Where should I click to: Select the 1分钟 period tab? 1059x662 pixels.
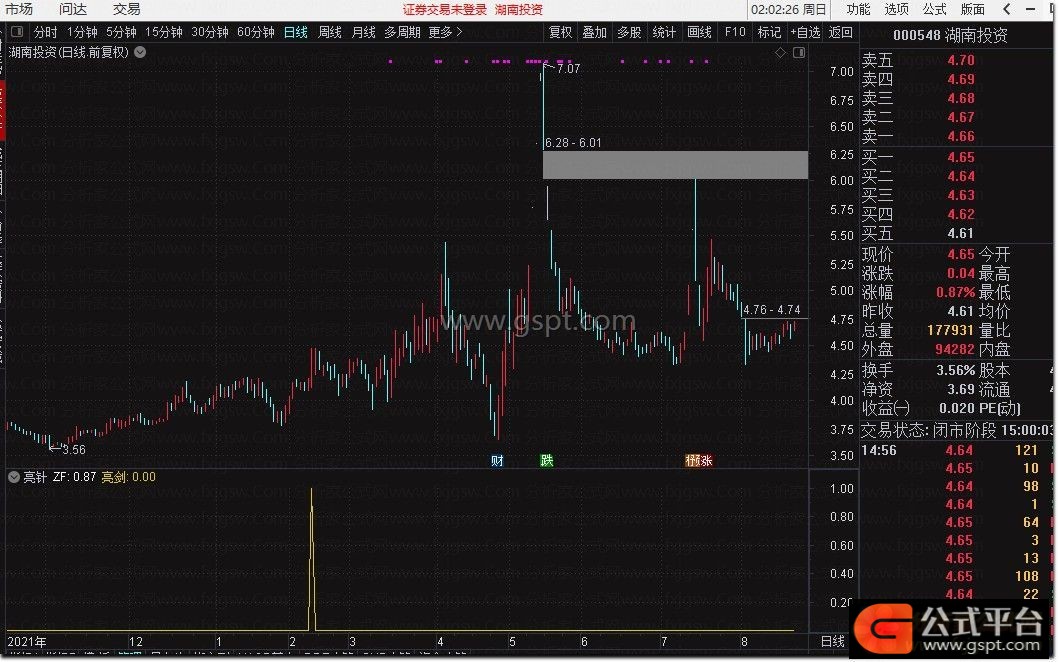tap(82, 32)
